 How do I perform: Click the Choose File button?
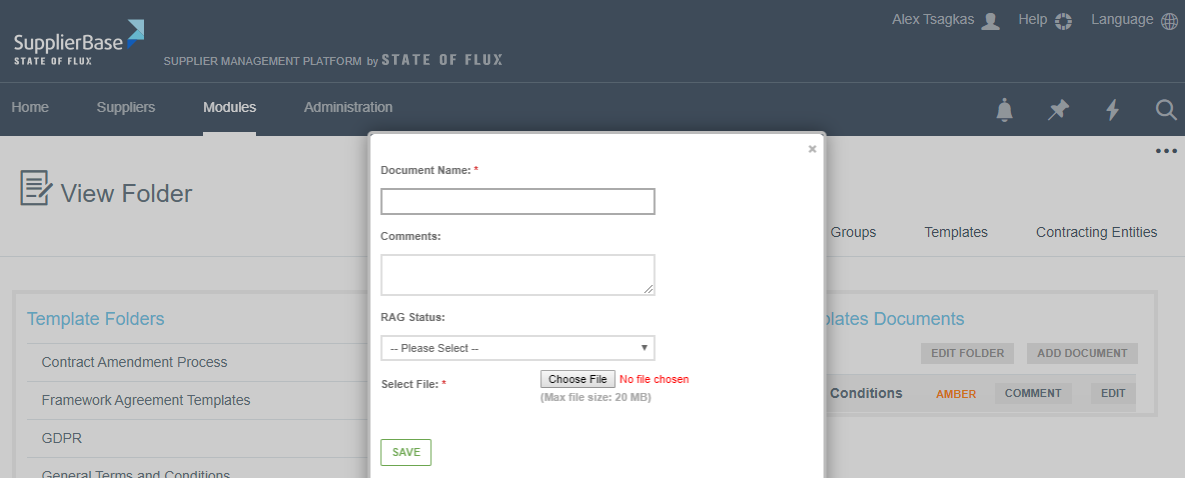pos(578,379)
